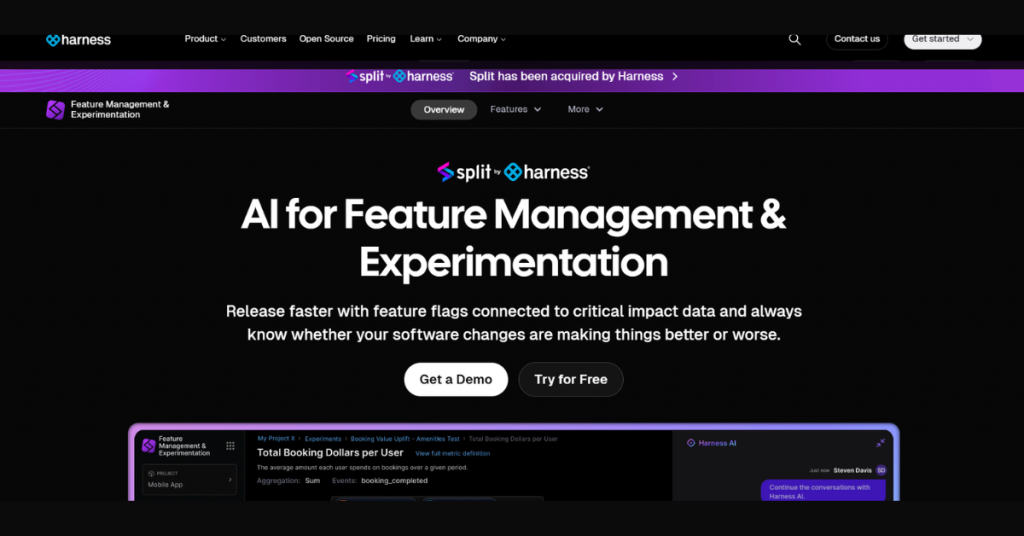This screenshot has width=1024, height=536.
Task: Click the Experiments breadcrumb
Action: tap(323, 439)
